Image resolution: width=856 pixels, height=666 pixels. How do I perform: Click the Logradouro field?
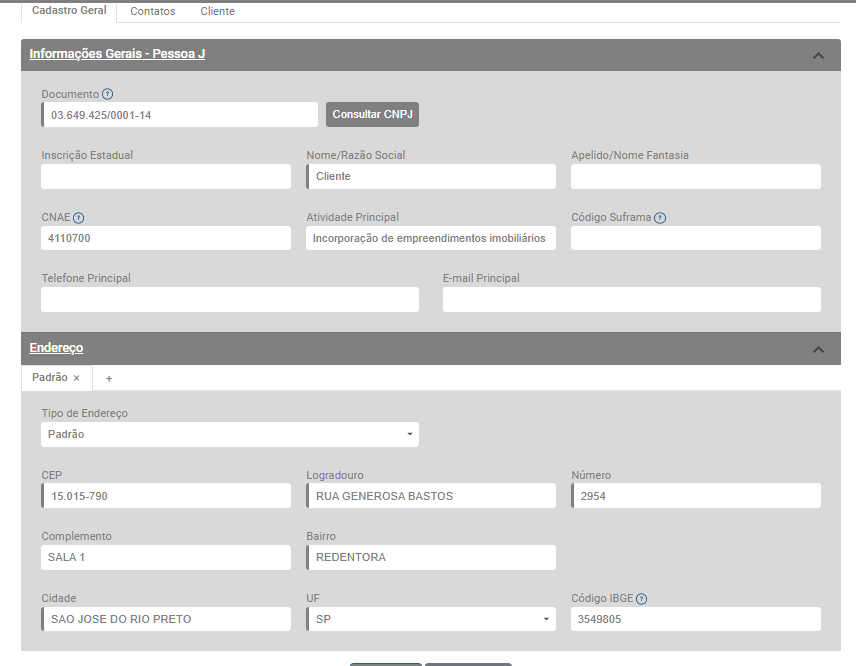[x=431, y=496]
